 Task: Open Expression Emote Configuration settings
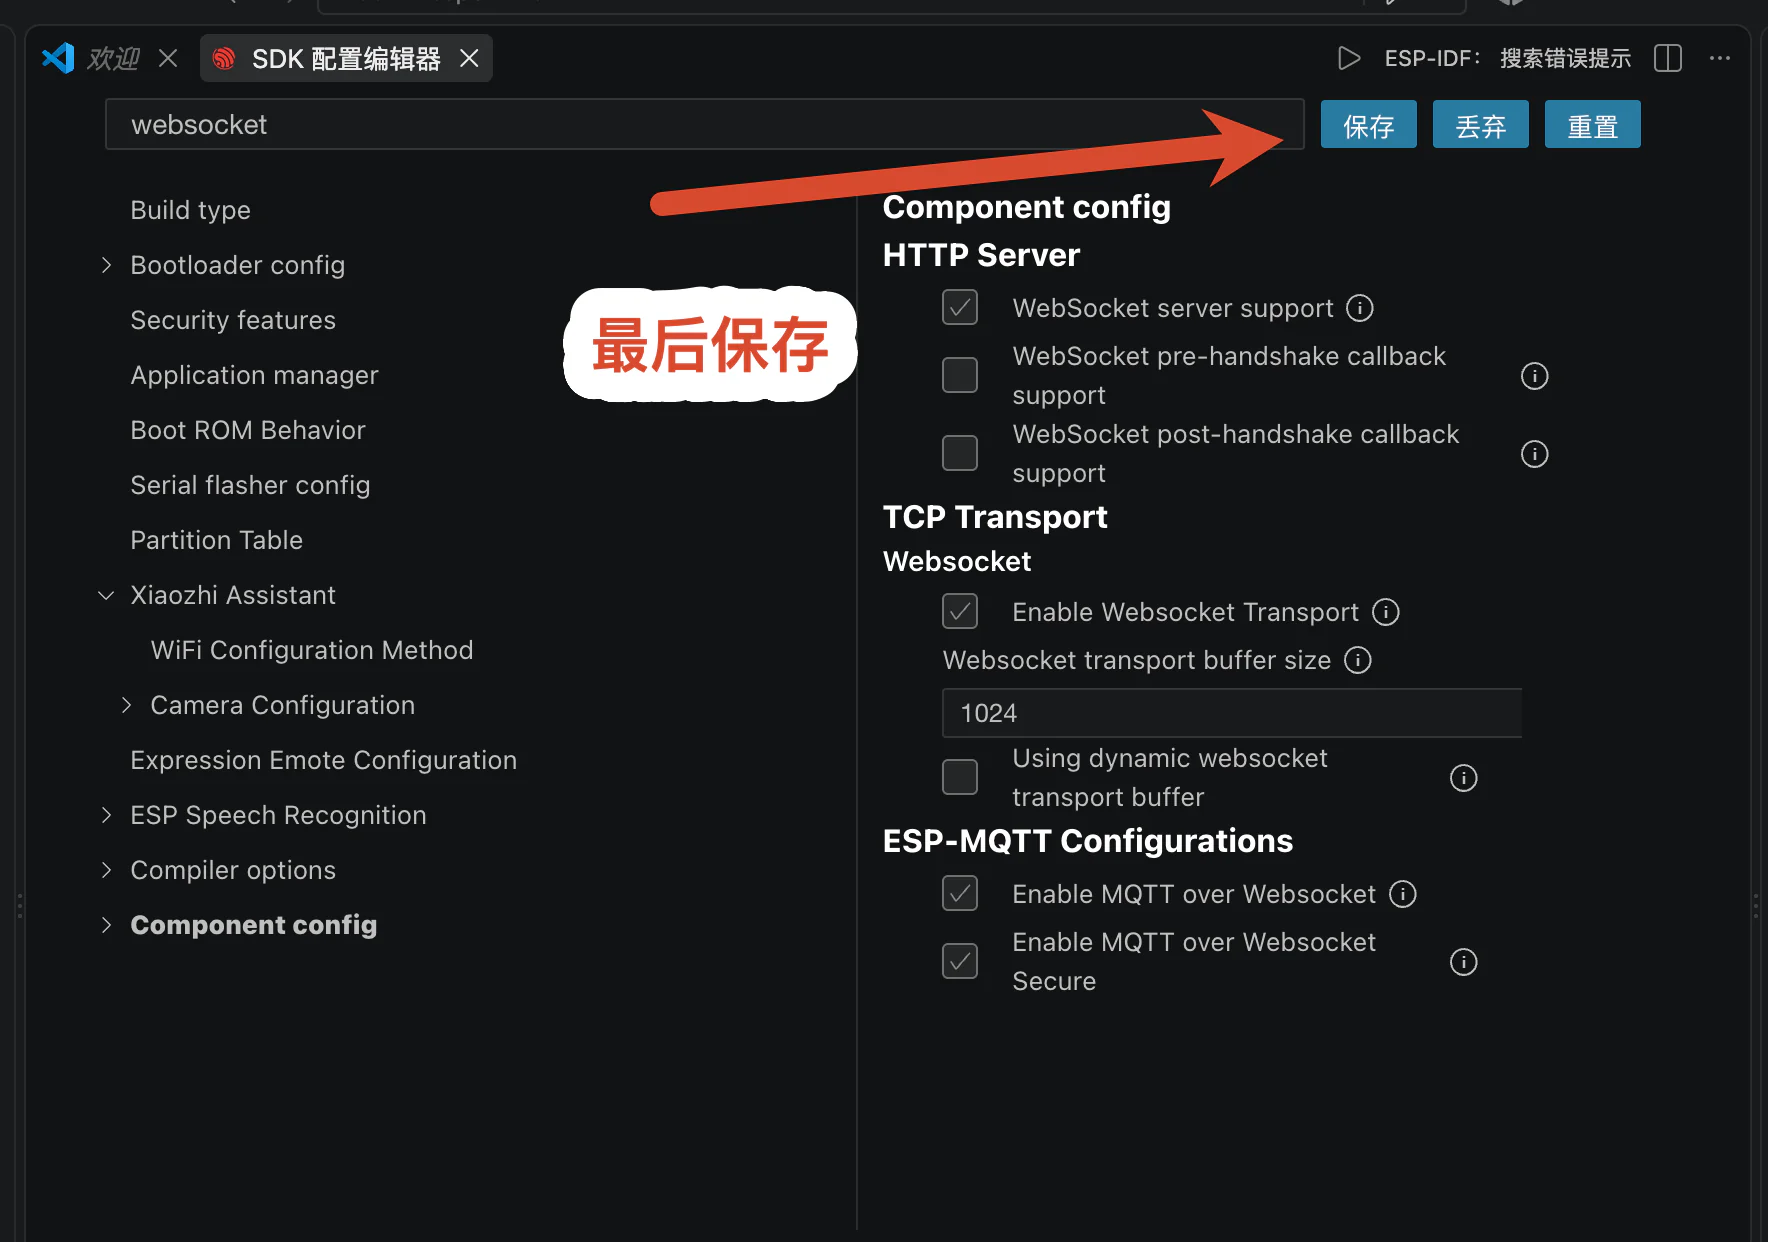pos(324,760)
